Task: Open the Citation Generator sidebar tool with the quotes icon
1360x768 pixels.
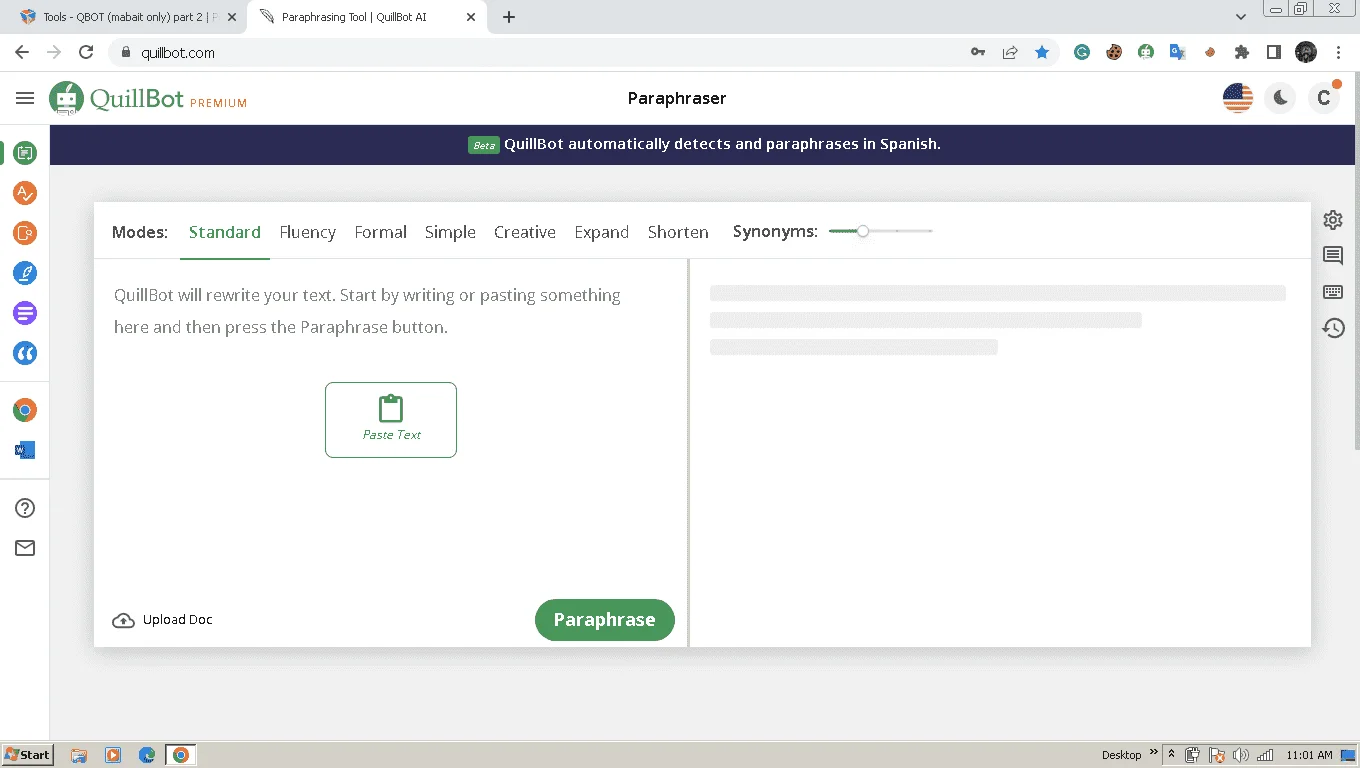Action: [25, 353]
